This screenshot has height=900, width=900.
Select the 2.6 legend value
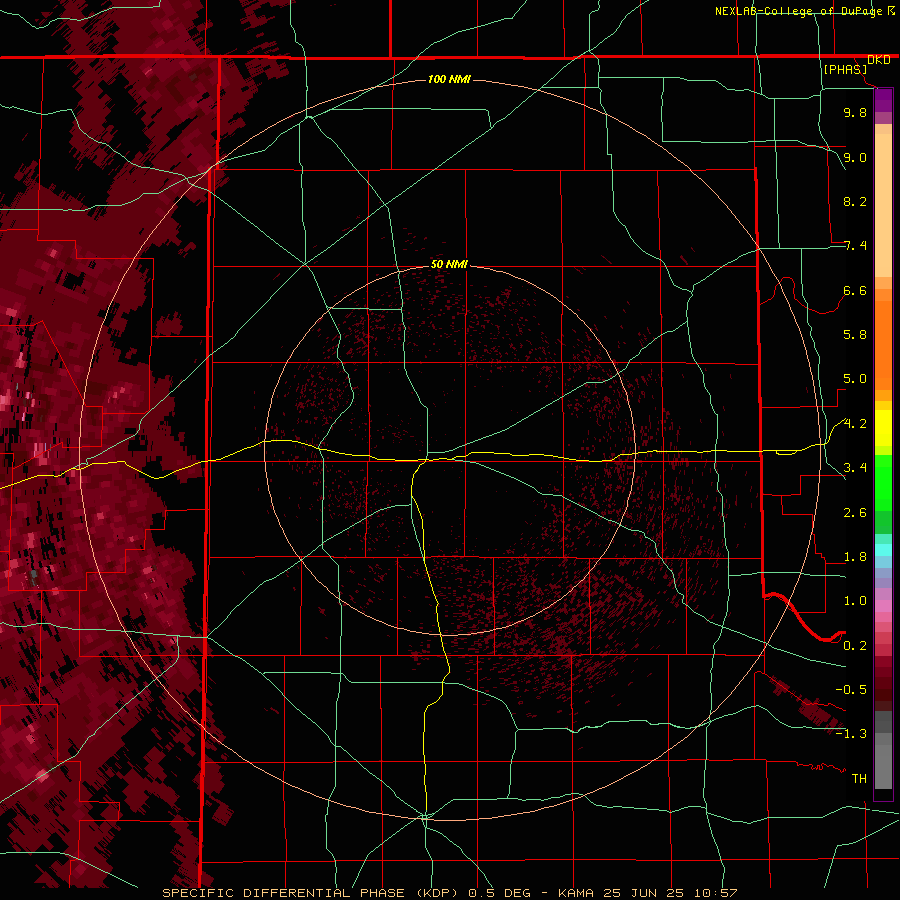tap(855, 512)
